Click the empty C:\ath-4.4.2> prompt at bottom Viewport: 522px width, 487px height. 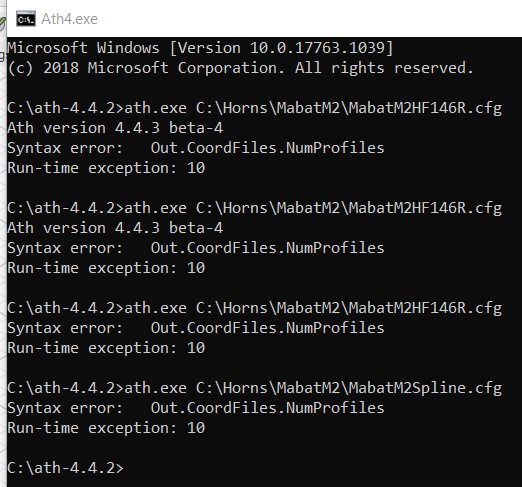[x=65, y=468]
